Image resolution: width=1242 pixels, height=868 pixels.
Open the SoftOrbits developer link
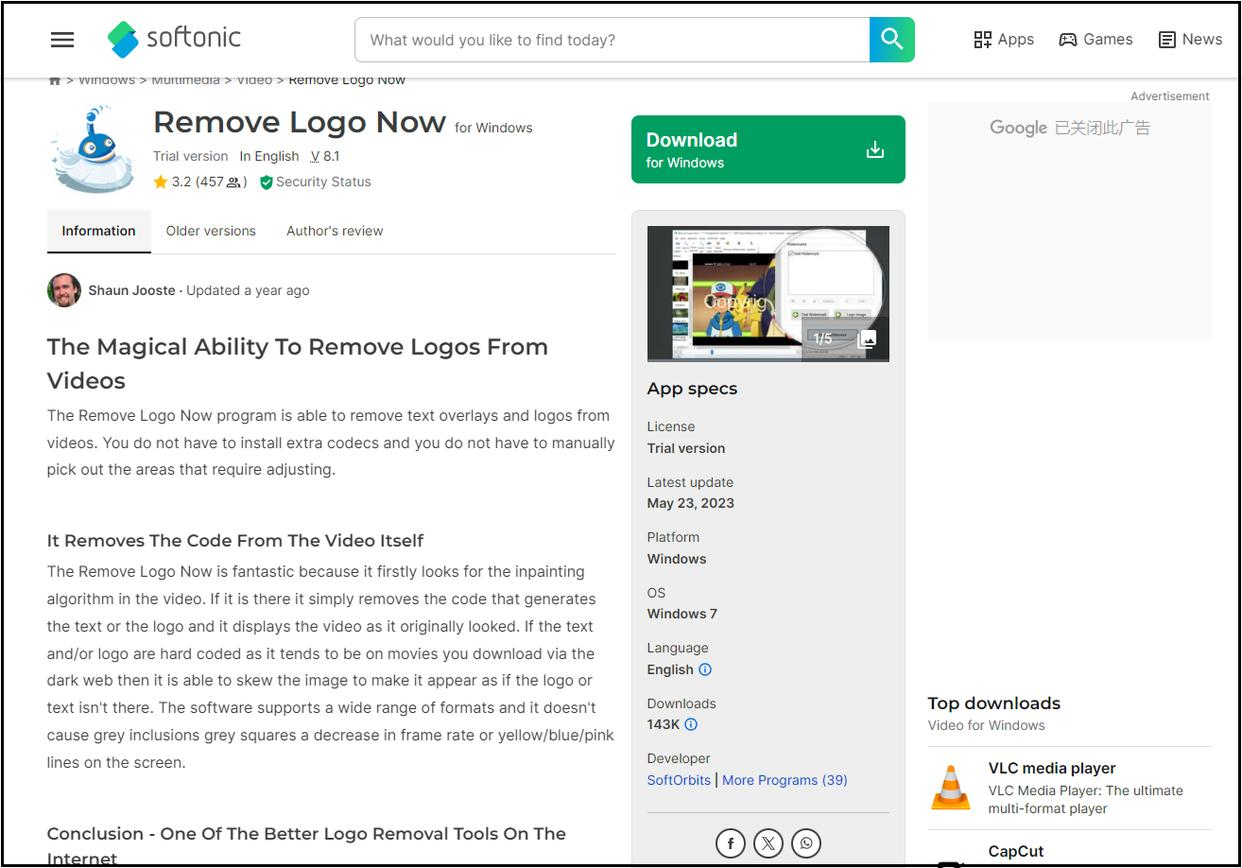[x=679, y=780]
